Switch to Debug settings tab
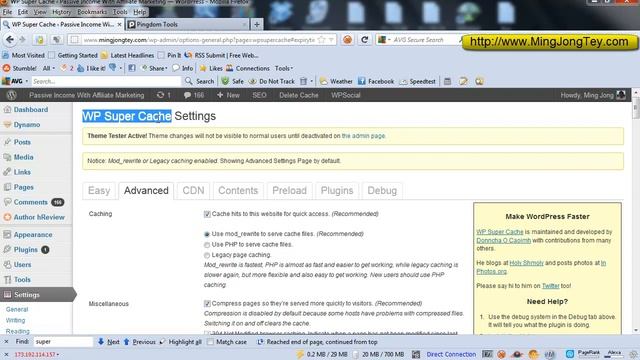This screenshot has width=640, height=360. click(382, 191)
